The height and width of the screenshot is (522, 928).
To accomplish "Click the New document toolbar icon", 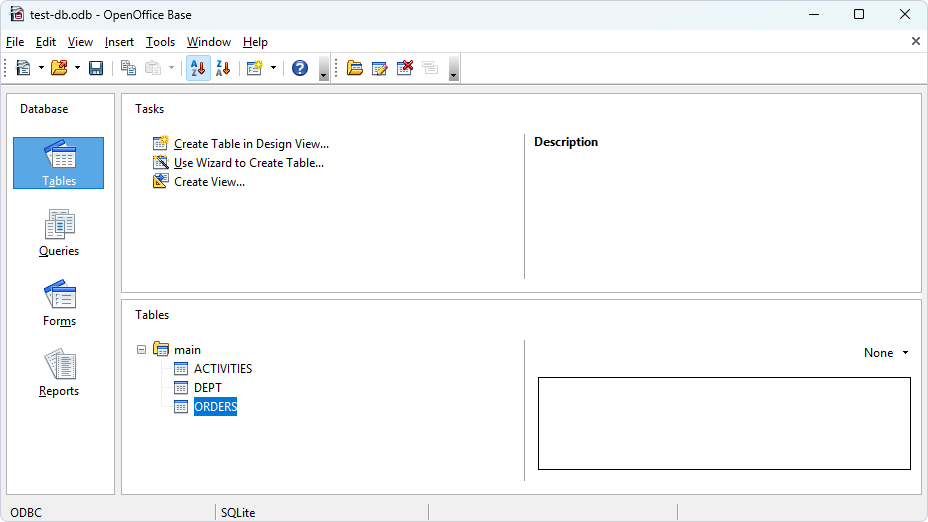I will click(x=23, y=68).
